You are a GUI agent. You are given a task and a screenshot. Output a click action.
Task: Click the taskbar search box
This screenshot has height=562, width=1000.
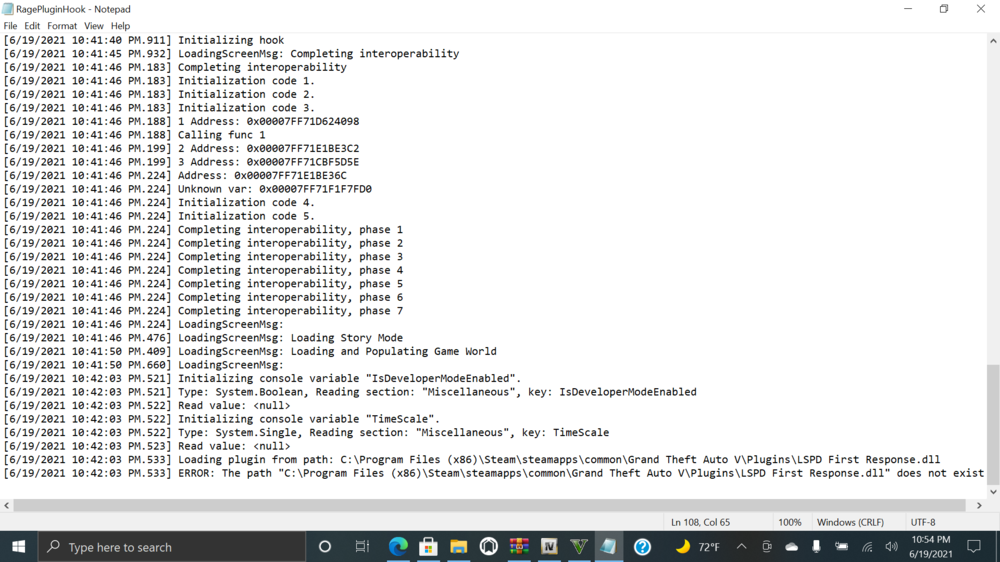point(172,547)
